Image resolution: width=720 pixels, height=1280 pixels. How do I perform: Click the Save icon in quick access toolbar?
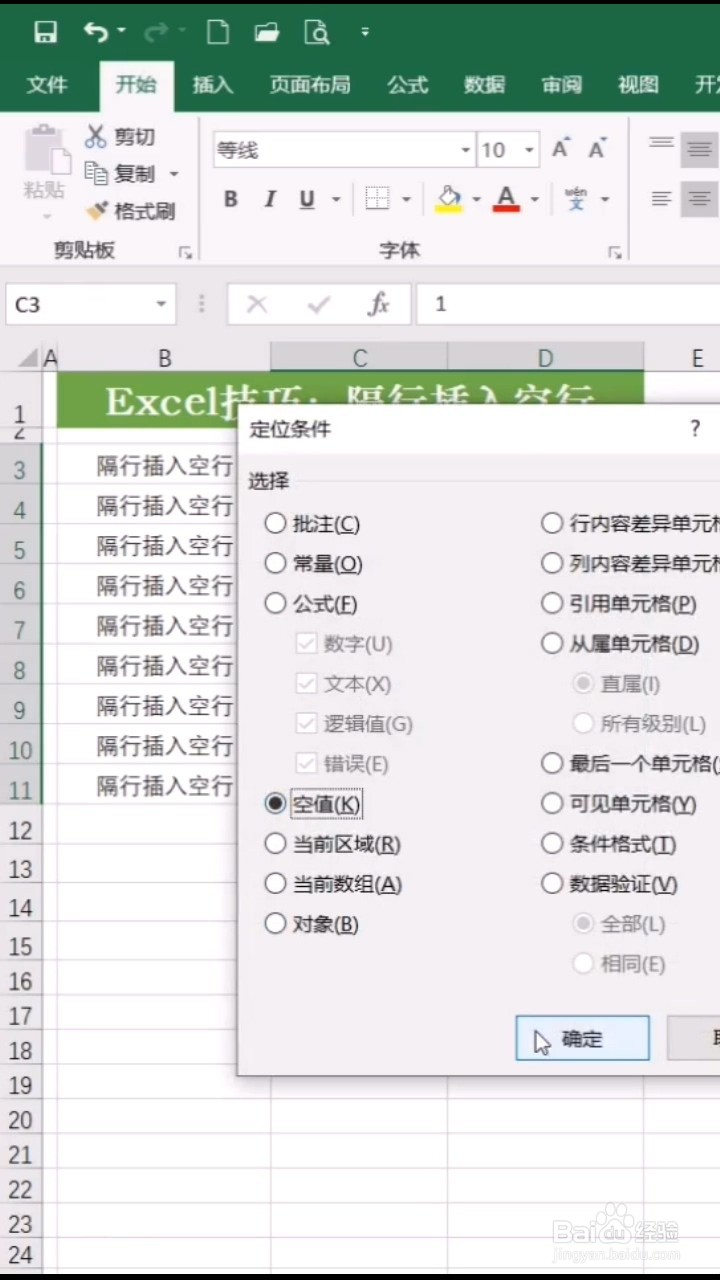pyautogui.click(x=45, y=33)
